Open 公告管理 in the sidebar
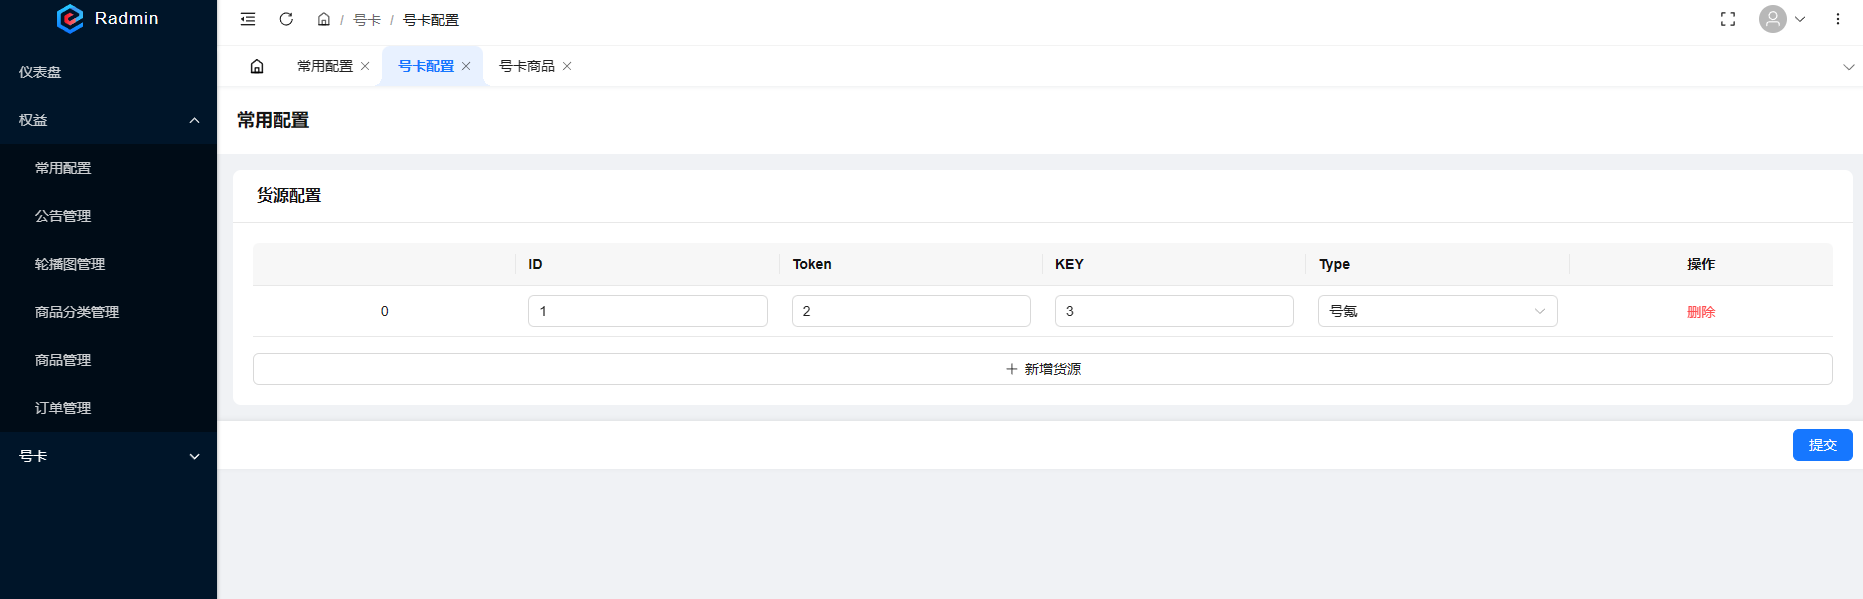The image size is (1863, 599). tap(63, 216)
